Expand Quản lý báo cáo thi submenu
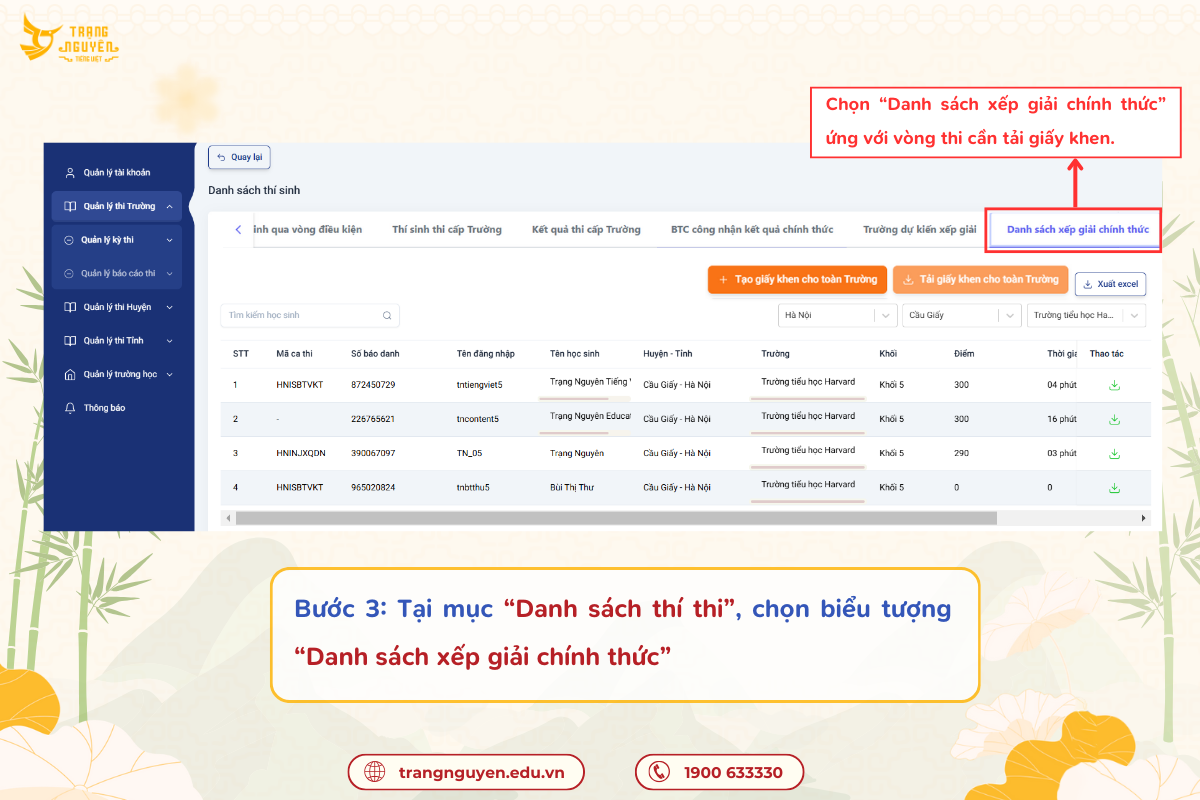 click(x=170, y=274)
